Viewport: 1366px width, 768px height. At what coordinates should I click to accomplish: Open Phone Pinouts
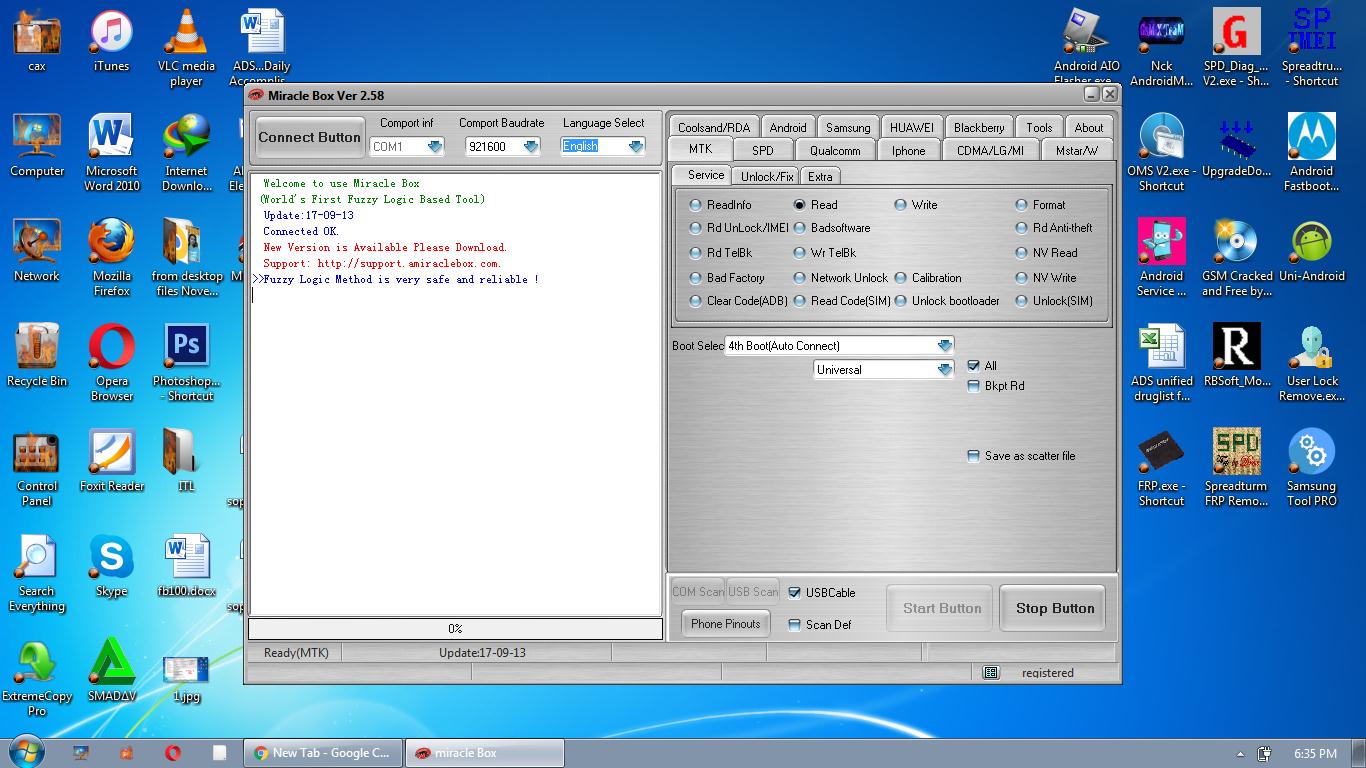click(x=725, y=624)
